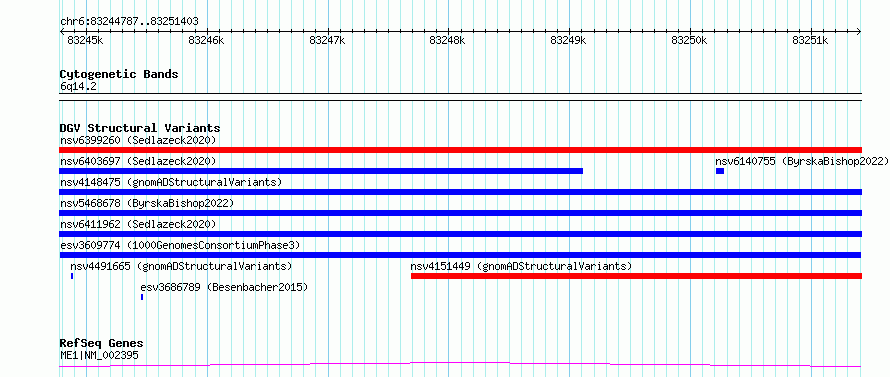Viewport: 890px width, 377px height.
Task: Select the nsv6411962 (Sedlazeck2020) label
Action: pyautogui.click(x=138, y=224)
